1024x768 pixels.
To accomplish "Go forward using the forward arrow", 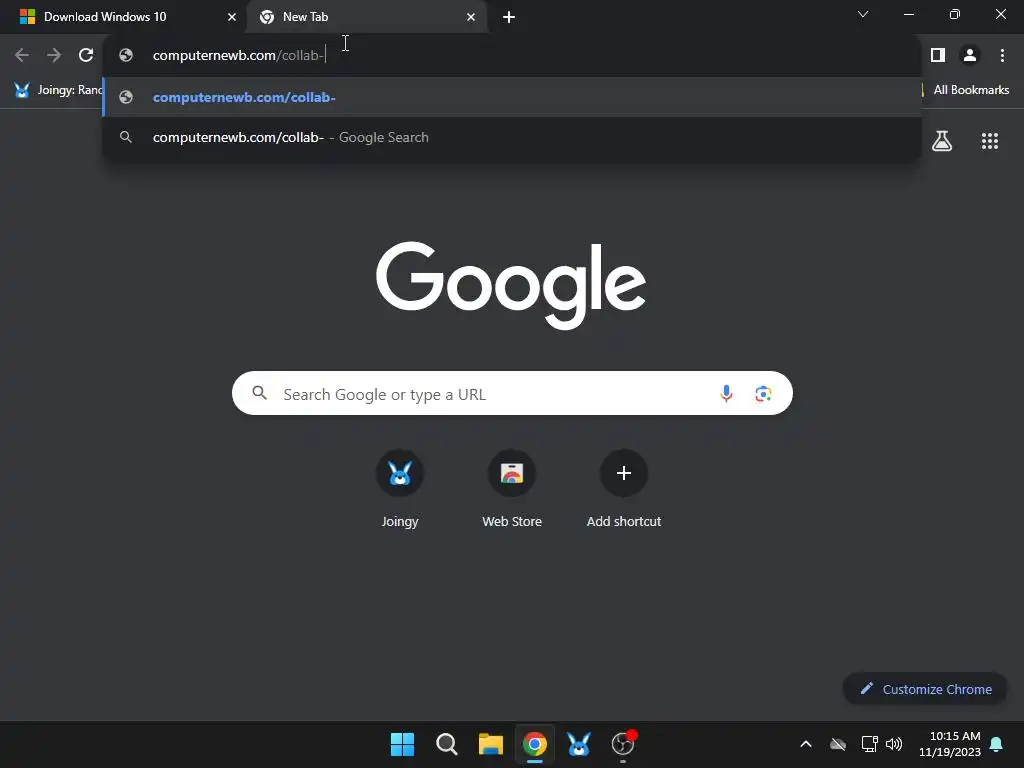I will tap(54, 55).
